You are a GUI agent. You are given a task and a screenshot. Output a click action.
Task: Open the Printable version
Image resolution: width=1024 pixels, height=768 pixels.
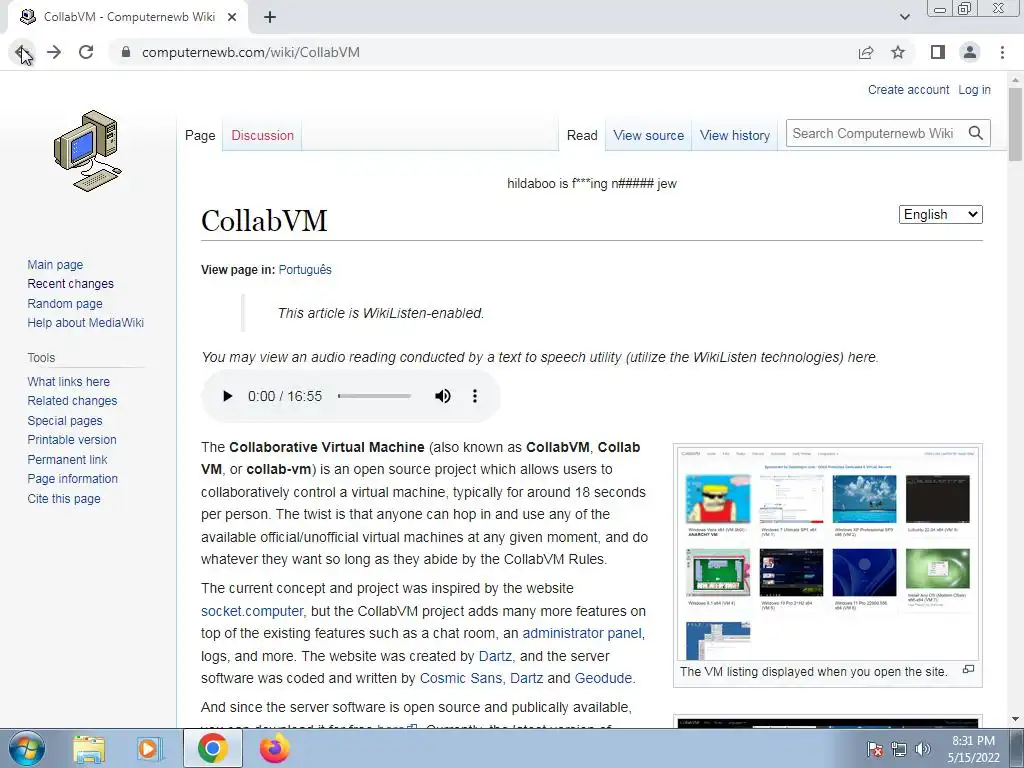click(x=72, y=440)
